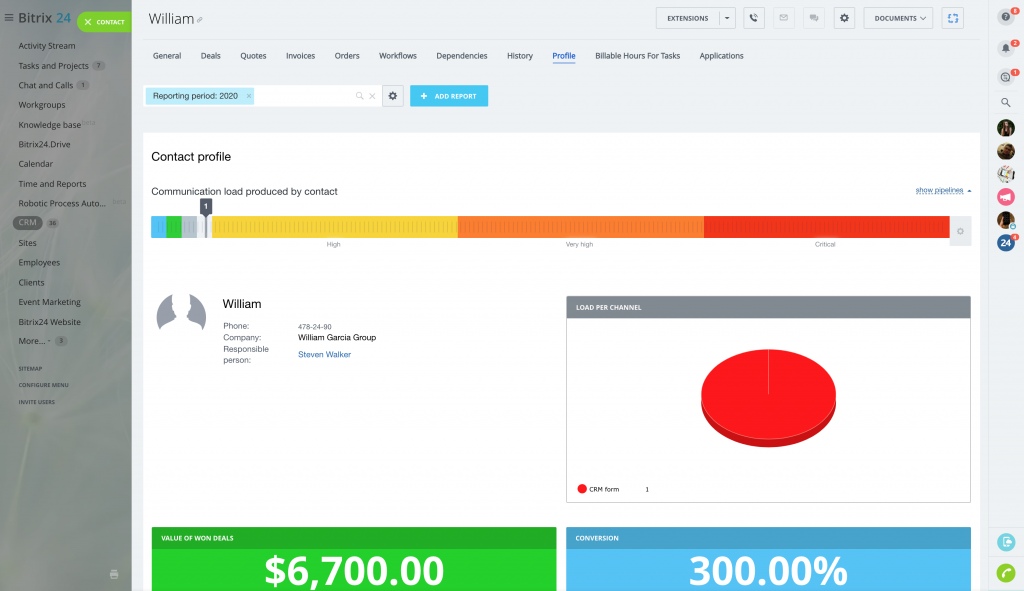Switch to the Deals tab

click(210, 56)
